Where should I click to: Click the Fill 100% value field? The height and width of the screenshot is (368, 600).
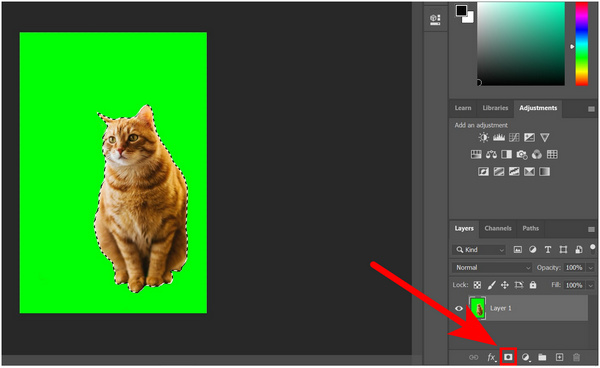[x=574, y=285]
